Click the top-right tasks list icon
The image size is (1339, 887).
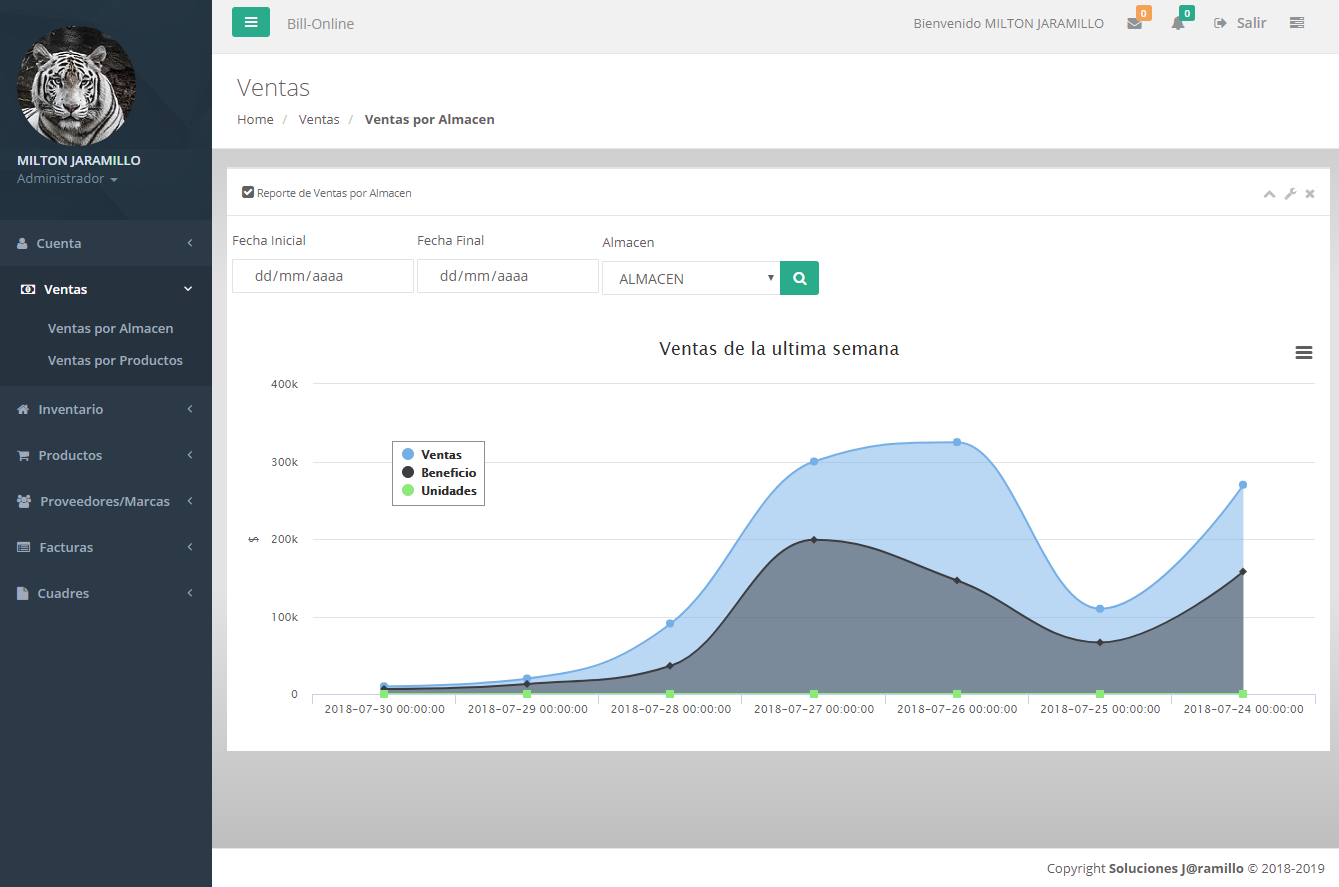click(1297, 23)
